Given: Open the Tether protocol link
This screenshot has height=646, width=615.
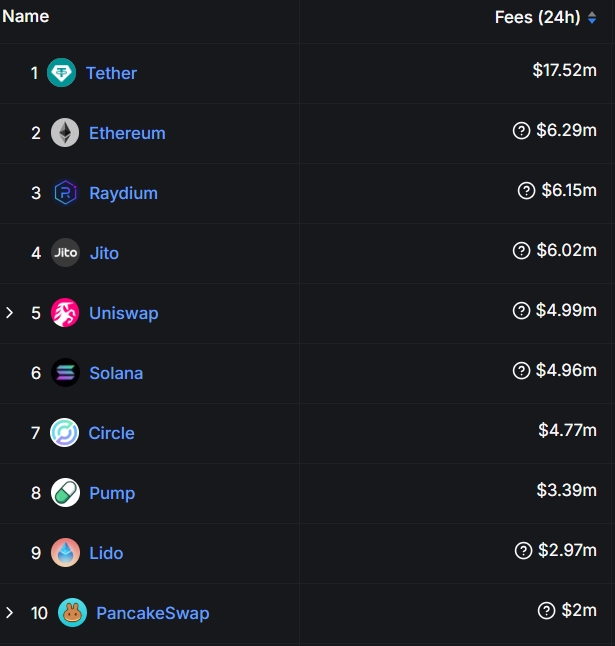Looking at the screenshot, I should tap(111, 73).
